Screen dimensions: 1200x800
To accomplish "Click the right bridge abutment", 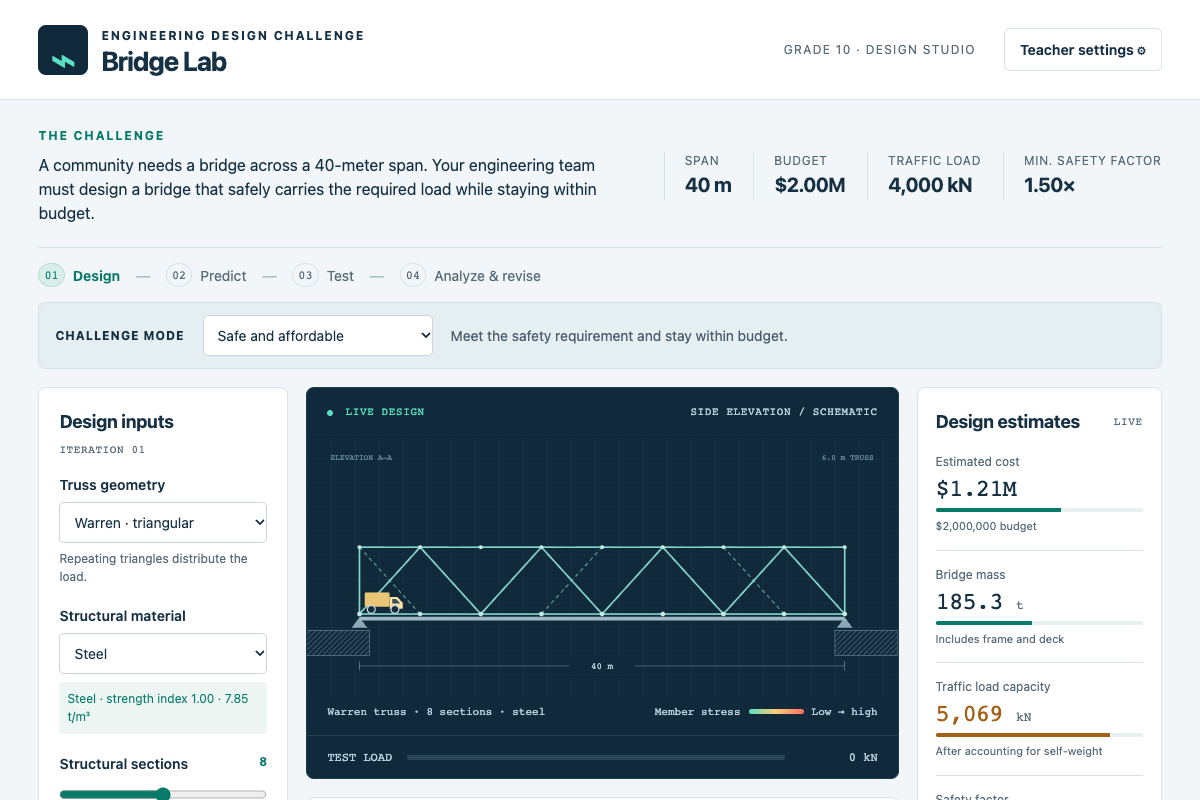I will click(866, 643).
